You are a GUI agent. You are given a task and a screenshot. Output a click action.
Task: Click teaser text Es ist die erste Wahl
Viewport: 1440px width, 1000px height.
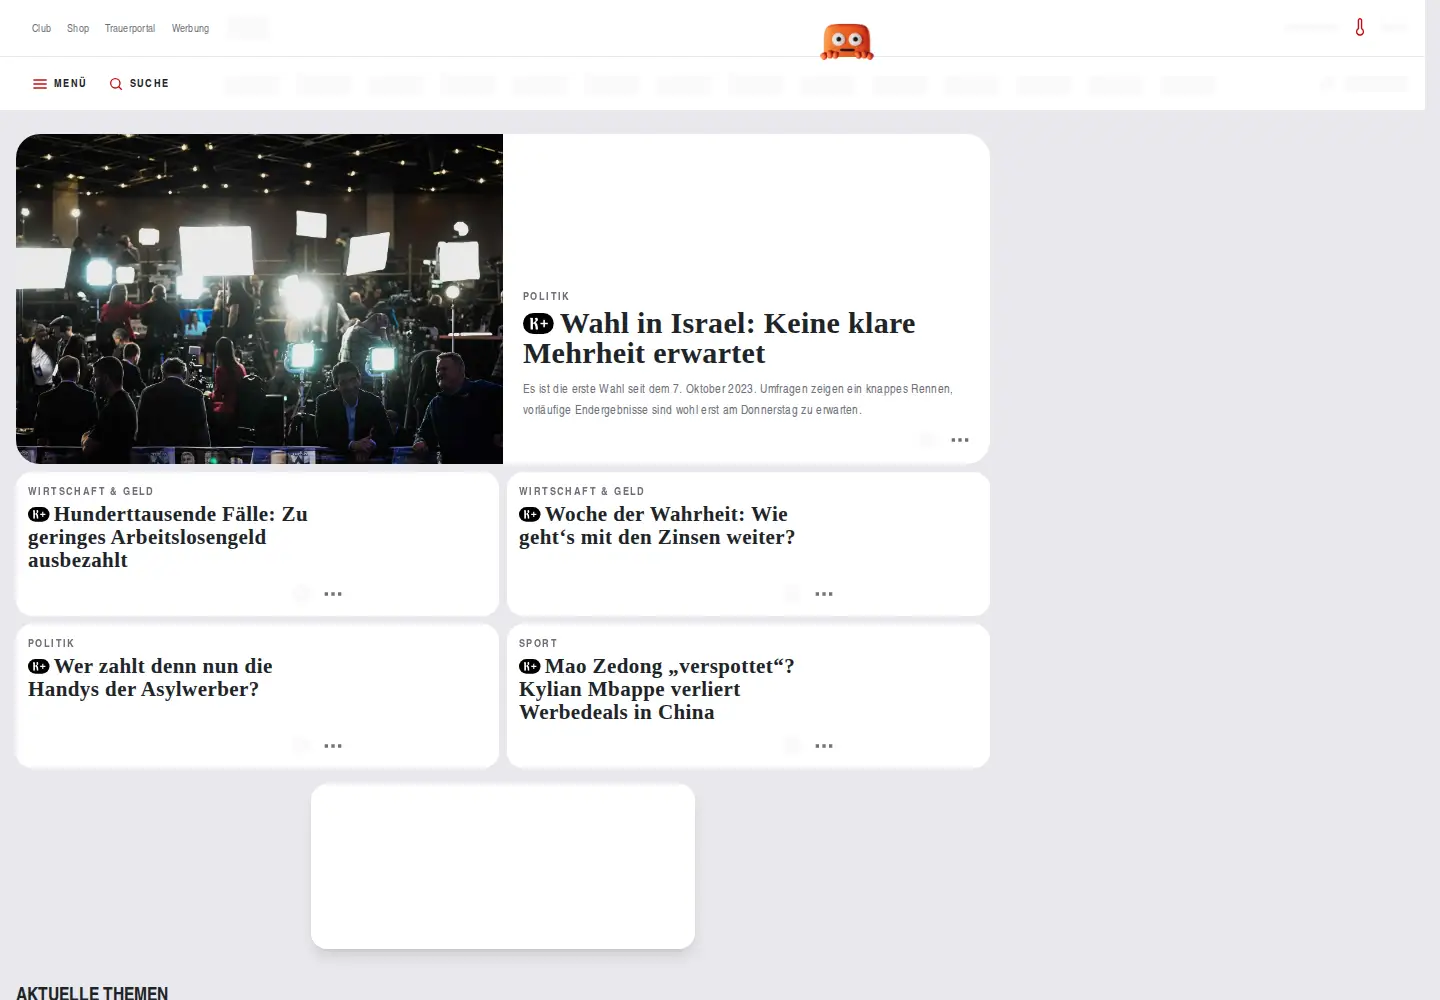click(x=738, y=399)
